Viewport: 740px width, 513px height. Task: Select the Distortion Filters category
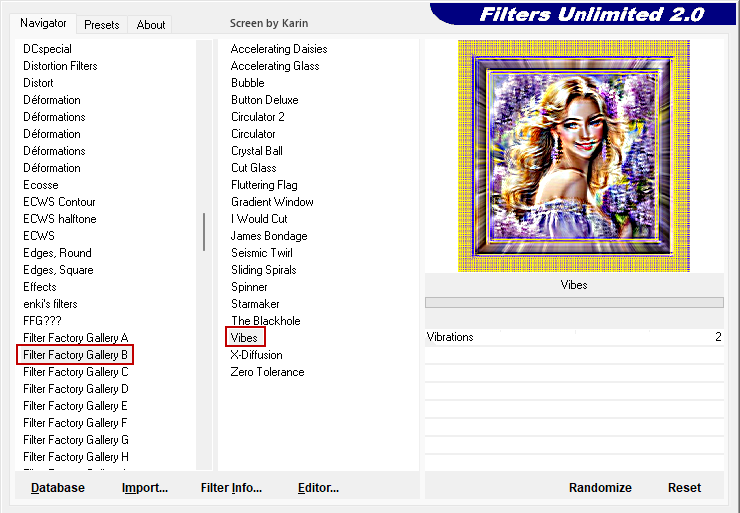tap(60, 66)
